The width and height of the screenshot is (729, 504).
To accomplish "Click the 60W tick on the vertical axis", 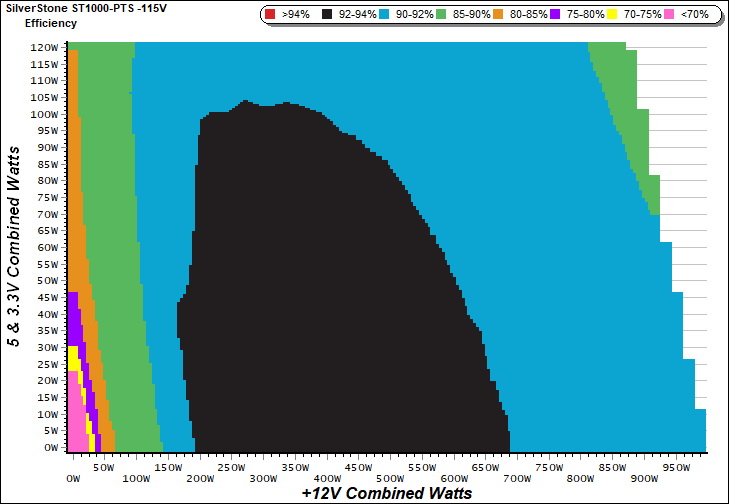I will [47, 247].
